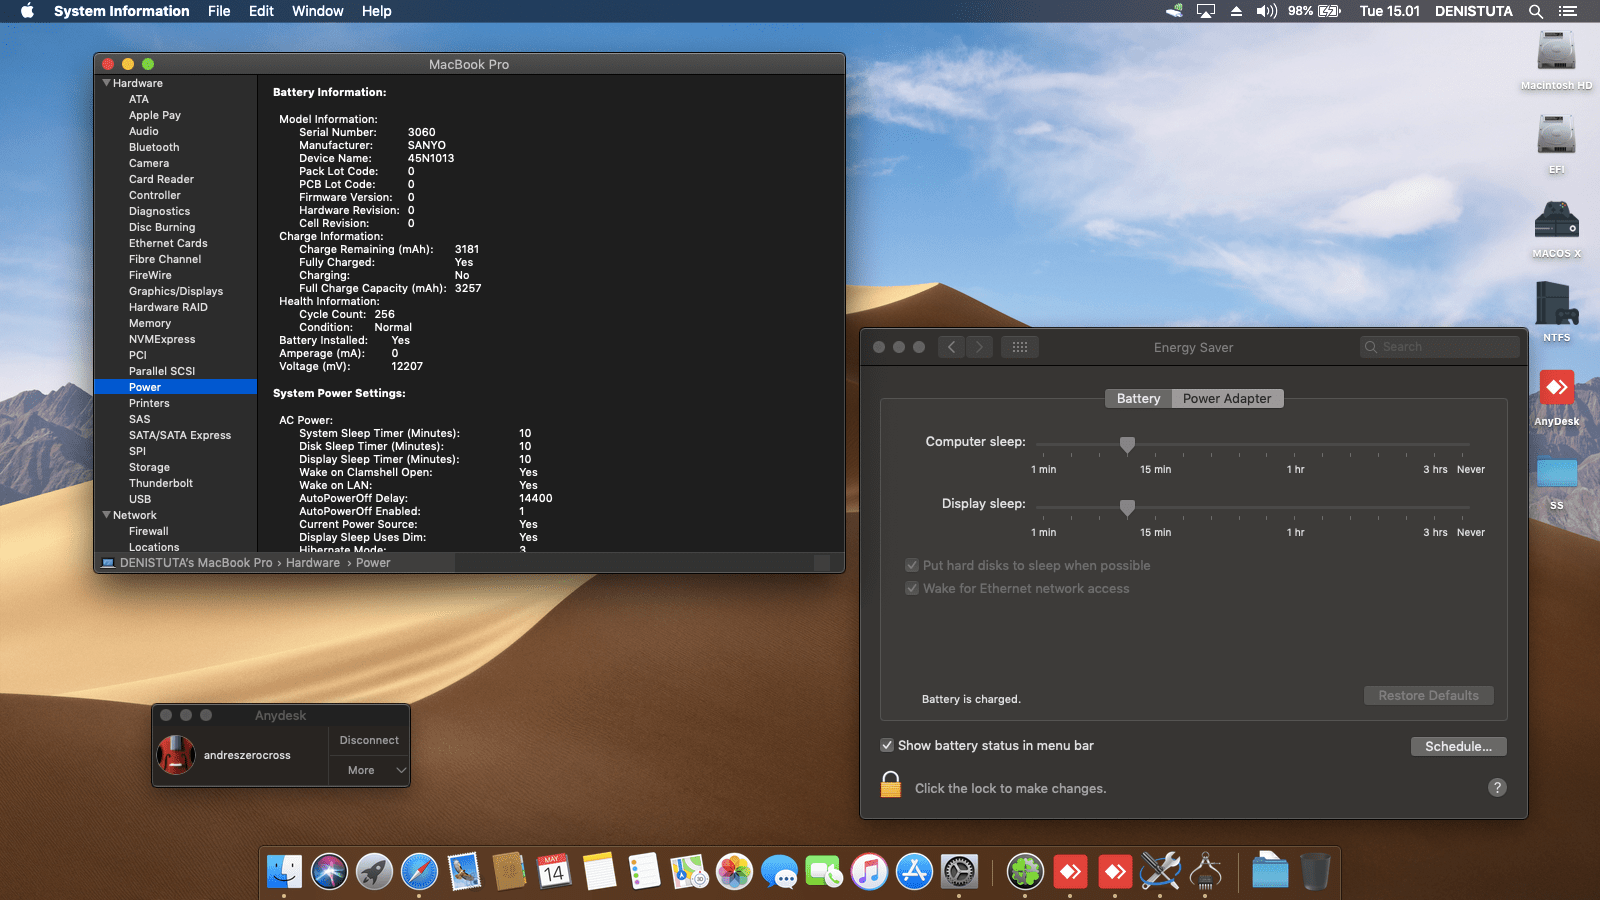
Task: Open the Help menu
Action: coord(376,11)
